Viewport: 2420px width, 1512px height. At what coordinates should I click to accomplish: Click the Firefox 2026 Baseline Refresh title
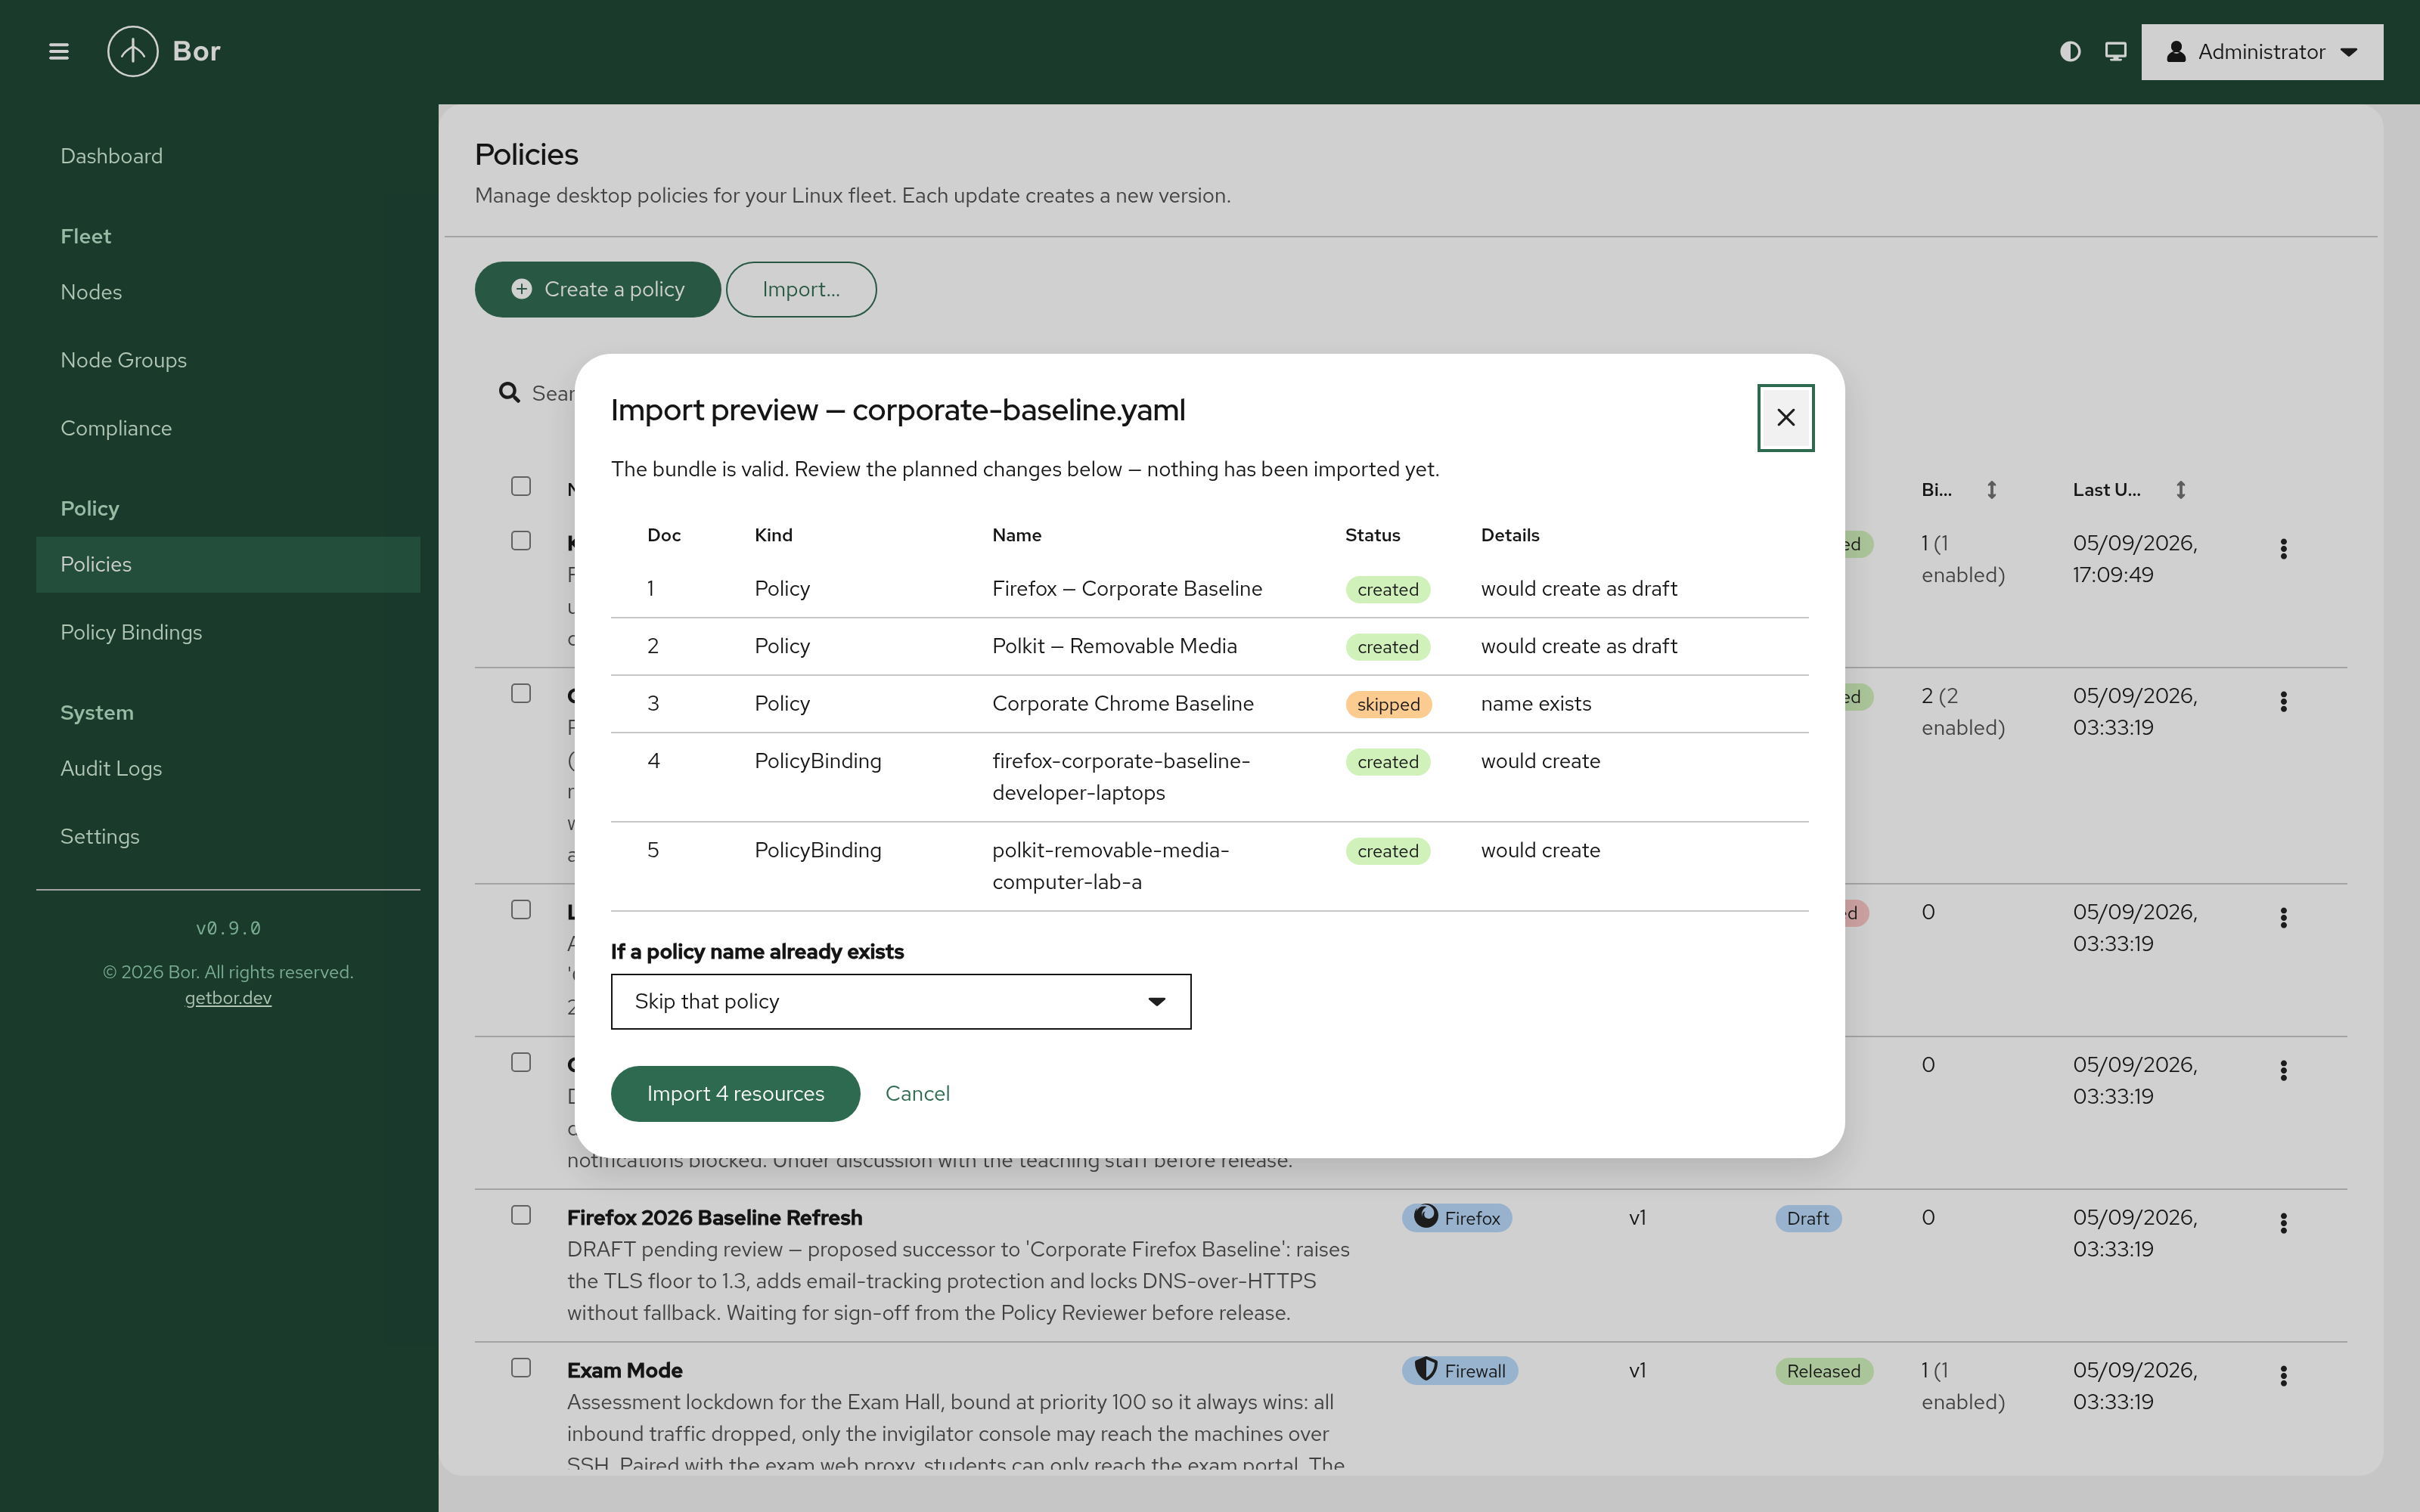[714, 1218]
